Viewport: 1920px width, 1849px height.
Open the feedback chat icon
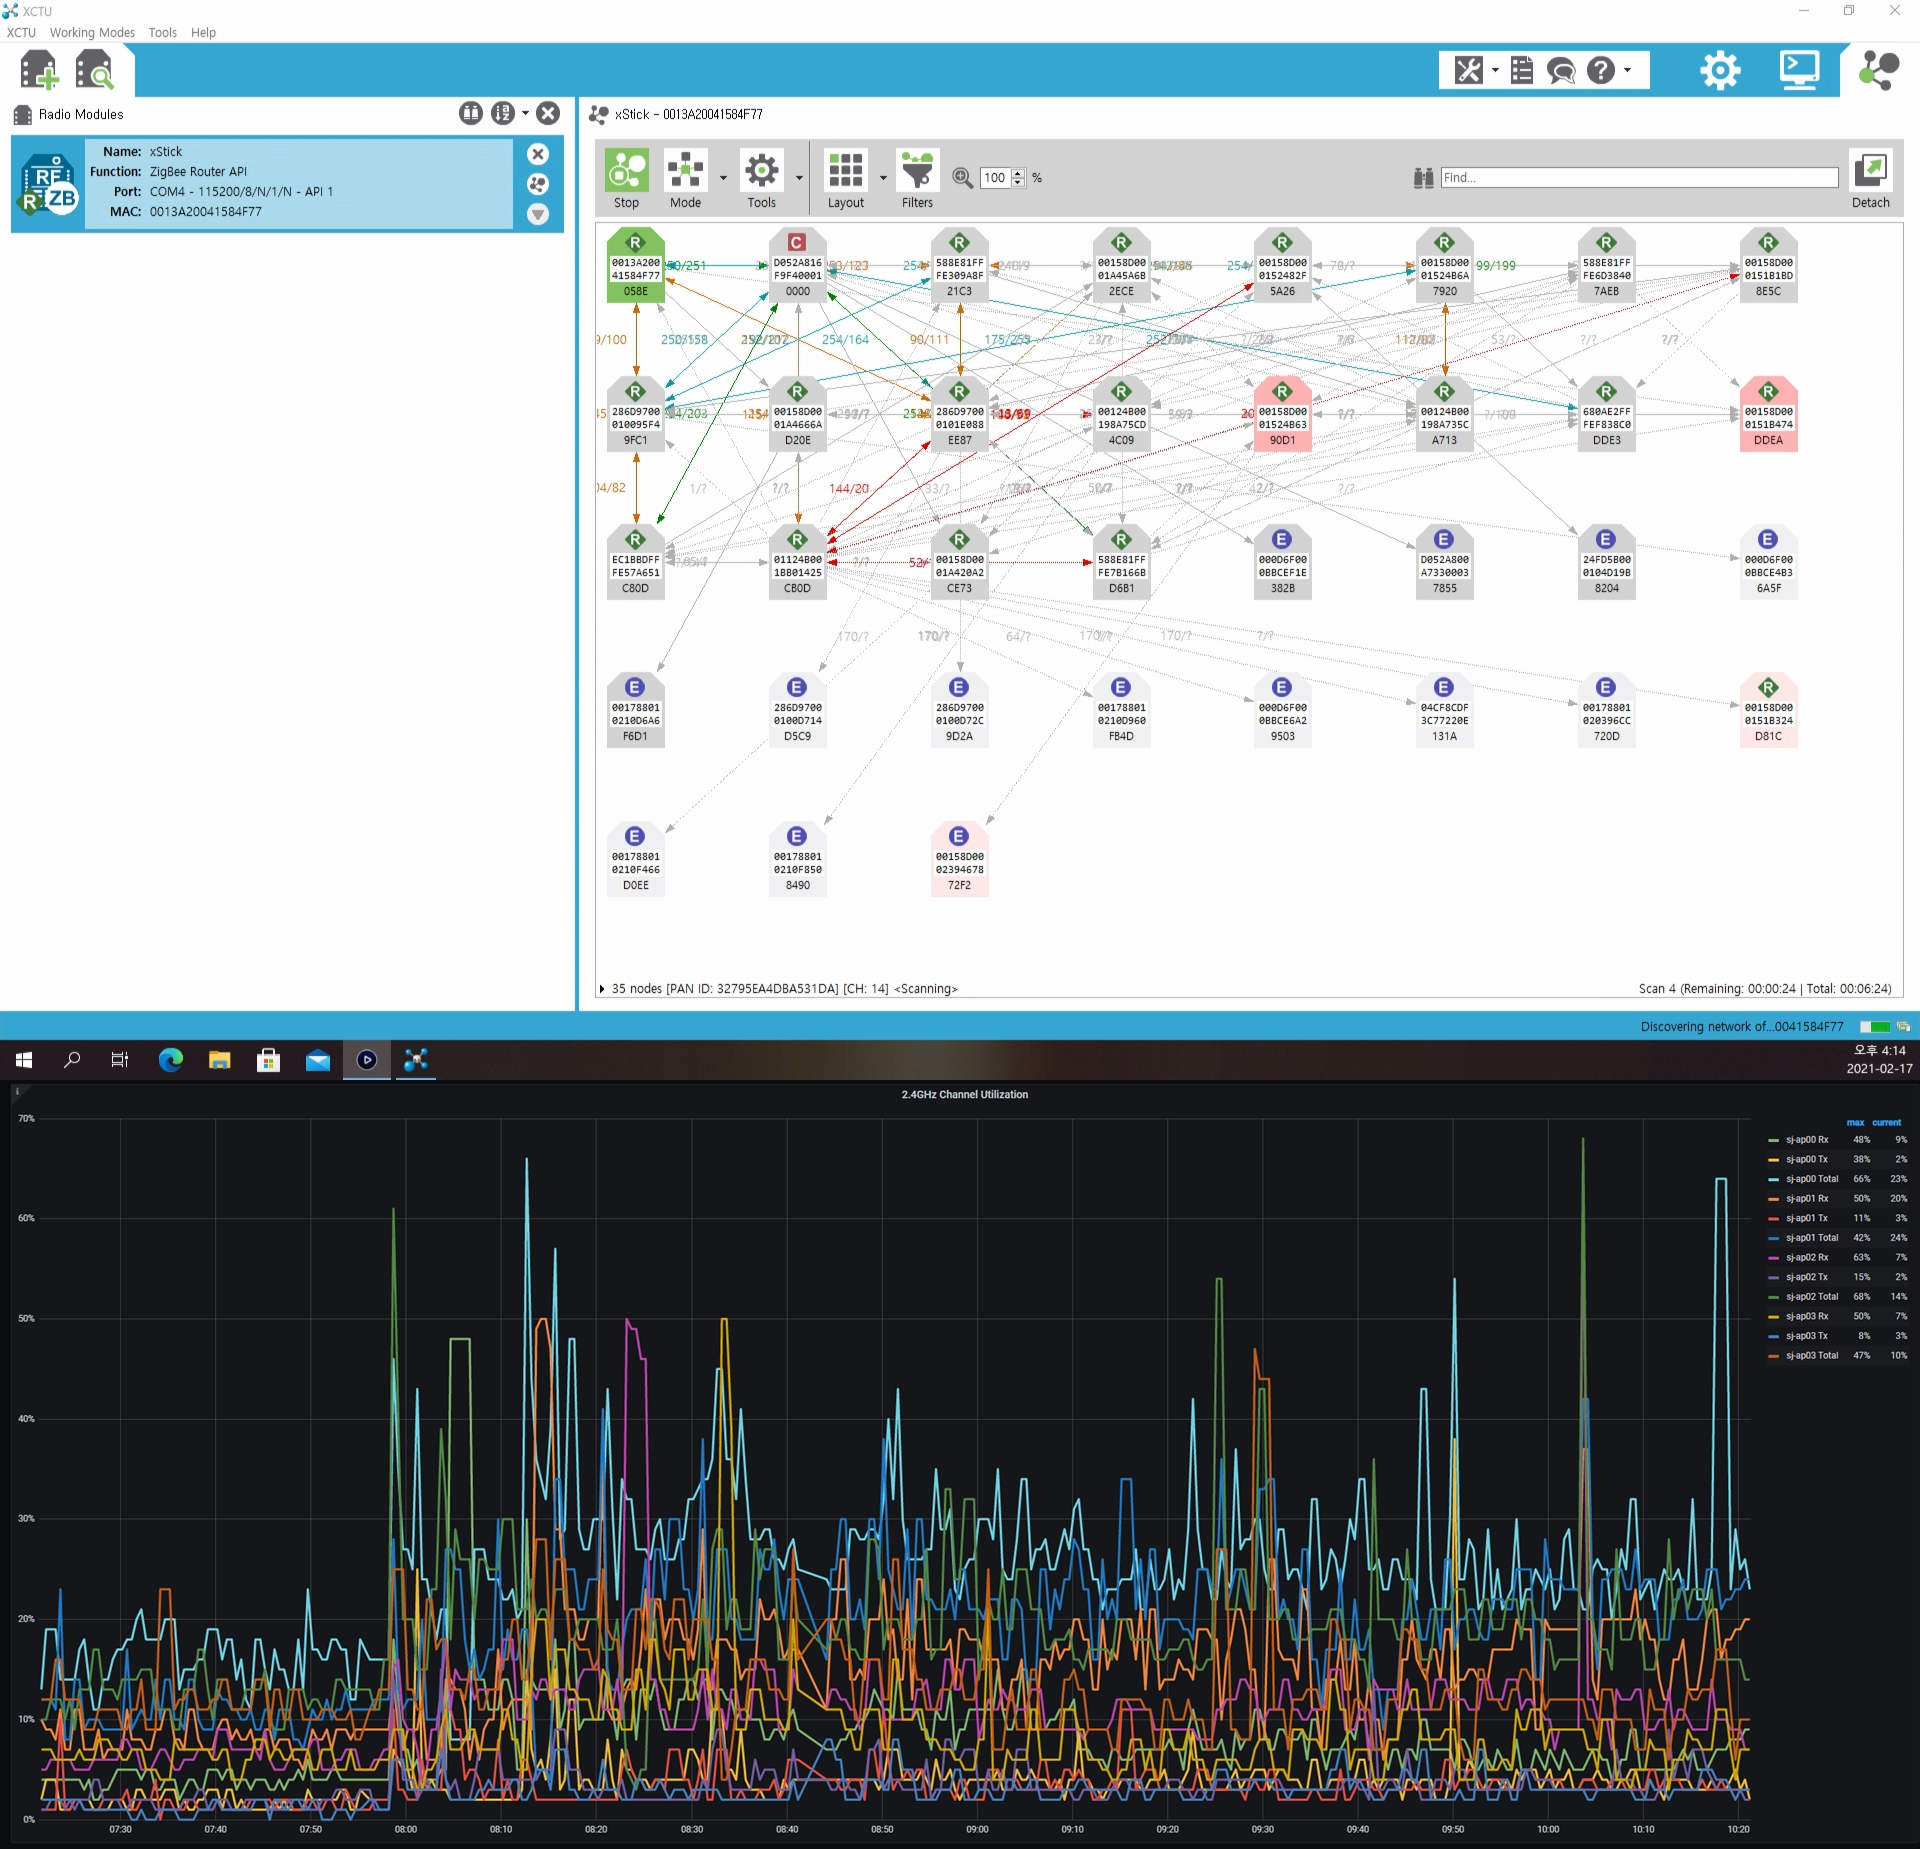click(1560, 70)
